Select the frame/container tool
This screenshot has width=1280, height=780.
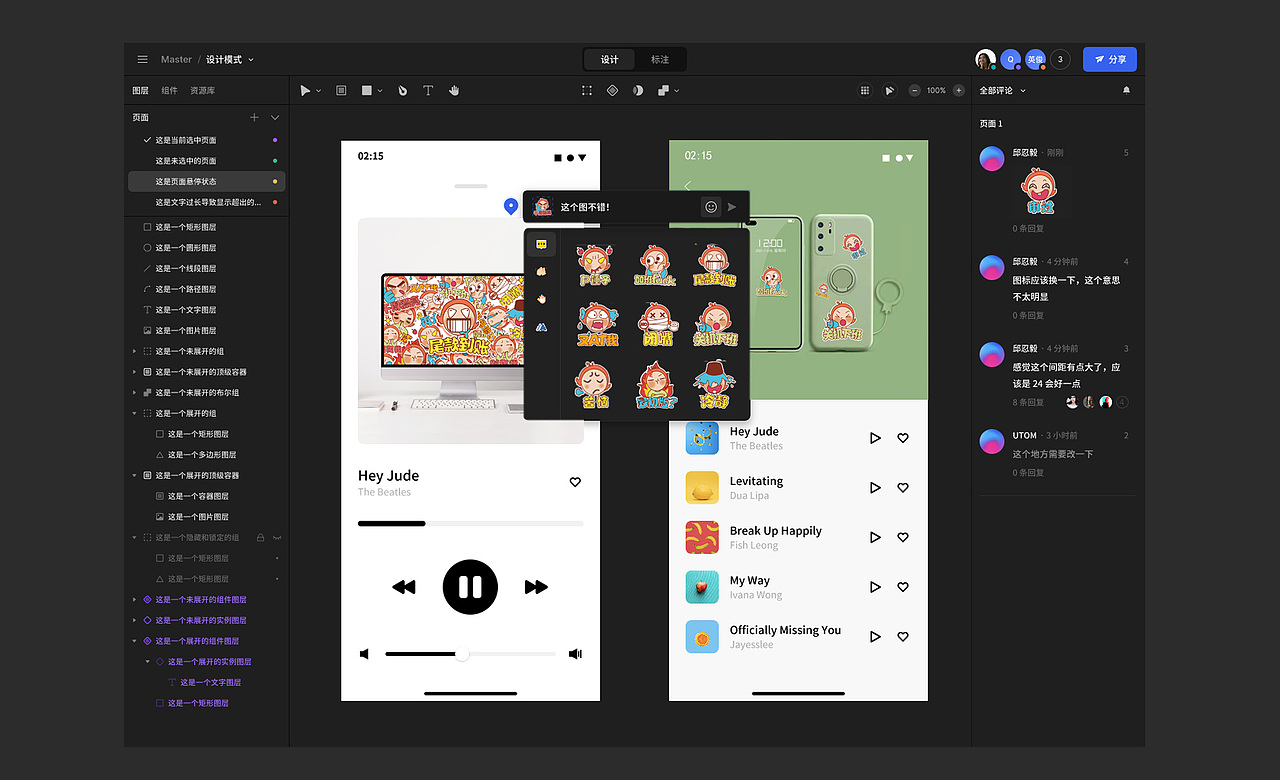point(341,90)
